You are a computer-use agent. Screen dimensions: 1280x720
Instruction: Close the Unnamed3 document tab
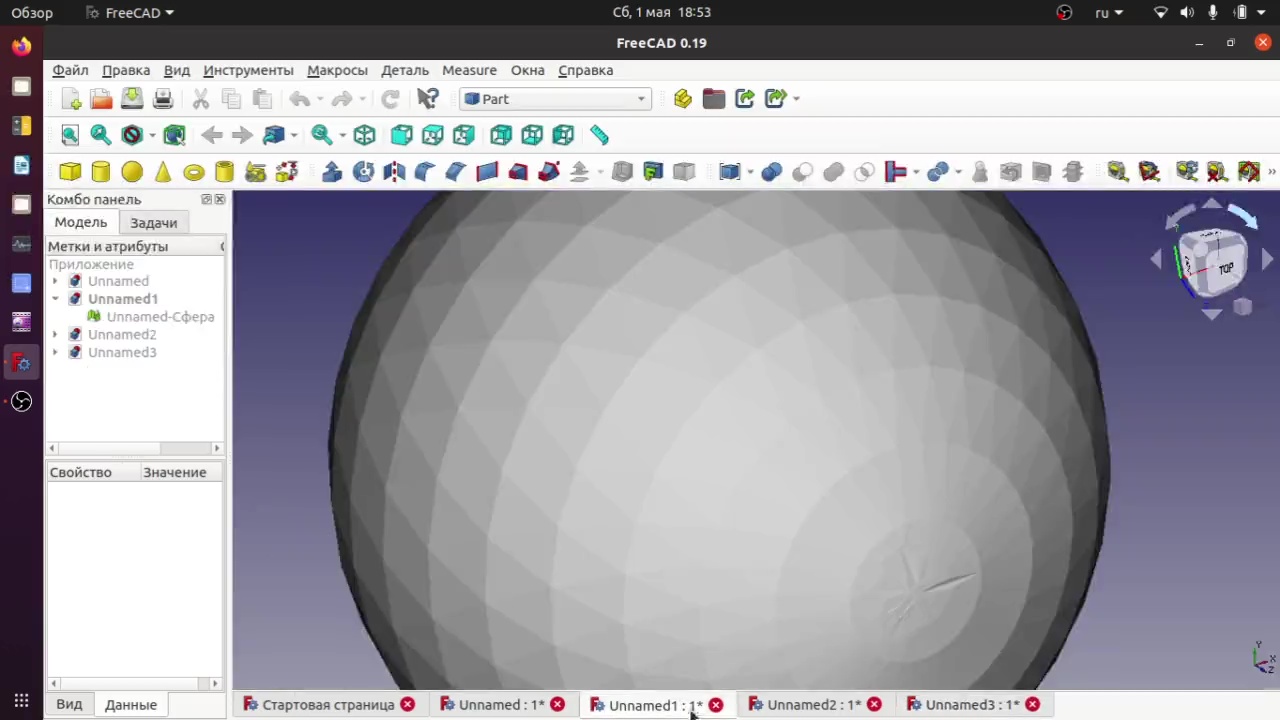tap(1032, 705)
